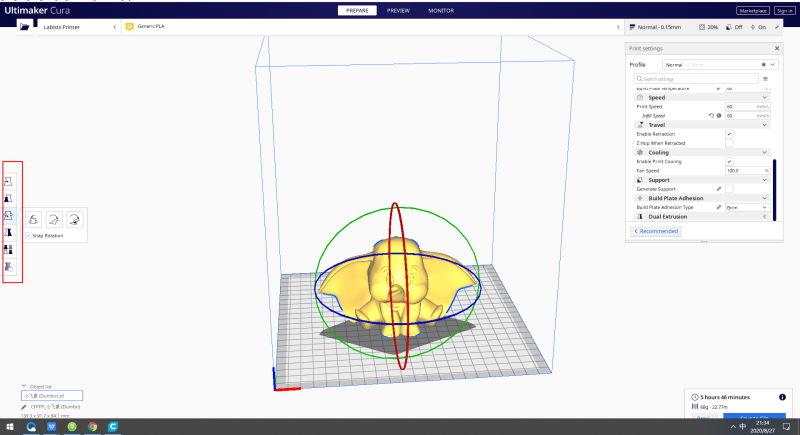Switch to the MONITOR stage tab

(441, 11)
